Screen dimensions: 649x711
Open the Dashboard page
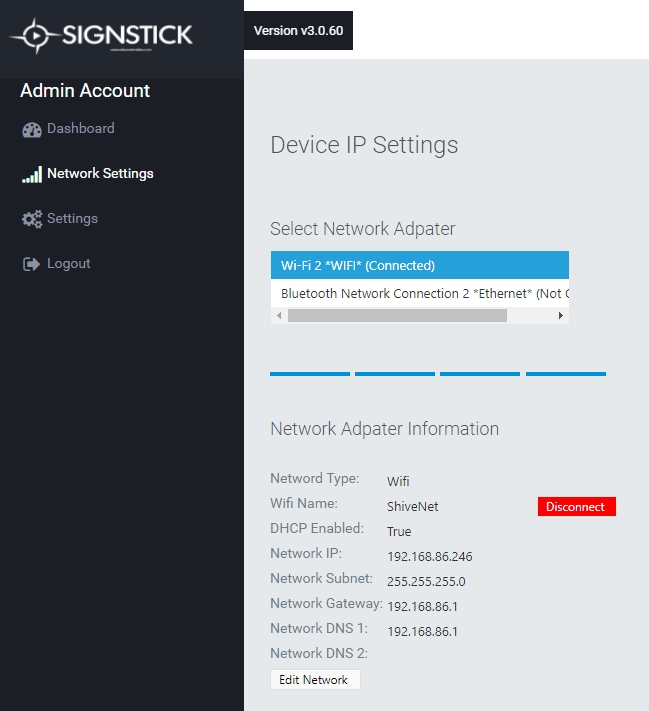[x=80, y=129]
